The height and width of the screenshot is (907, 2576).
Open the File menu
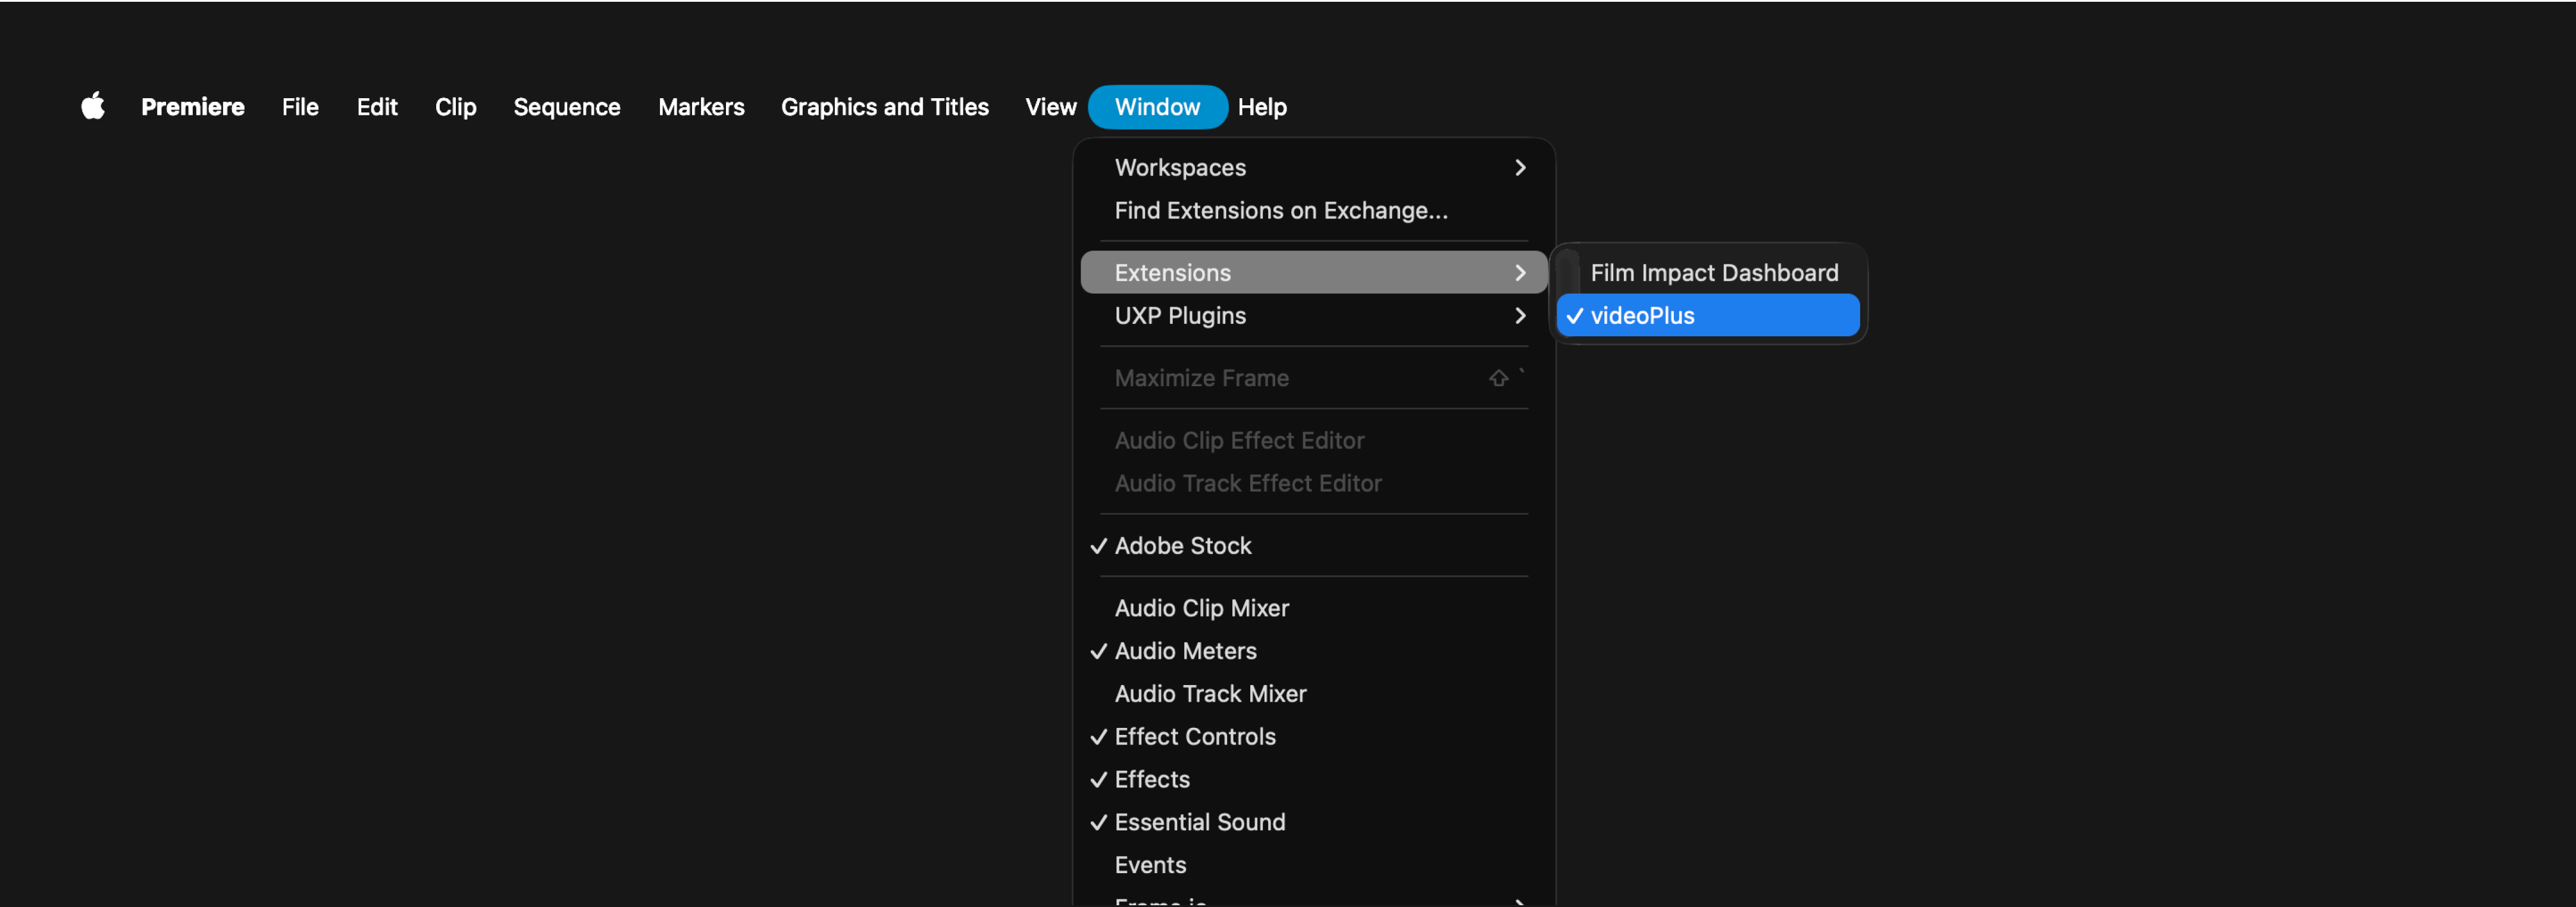point(300,107)
